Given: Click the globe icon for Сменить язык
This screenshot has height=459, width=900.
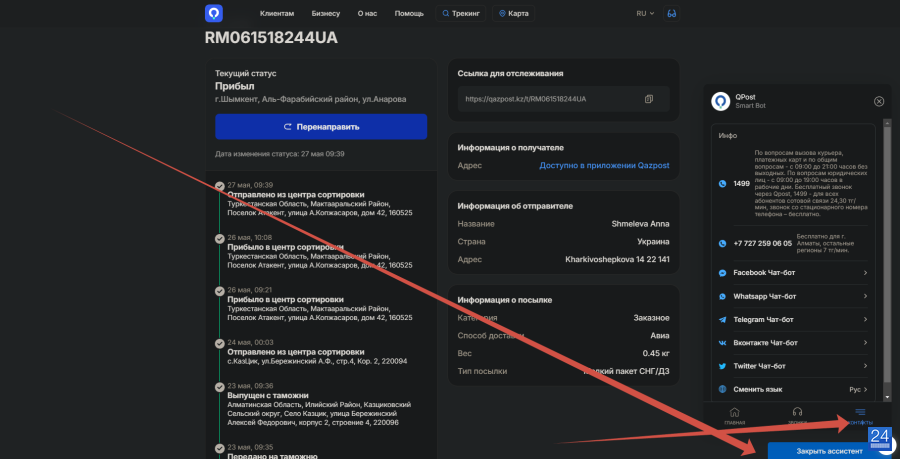Looking at the screenshot, I should pos(722,389).
